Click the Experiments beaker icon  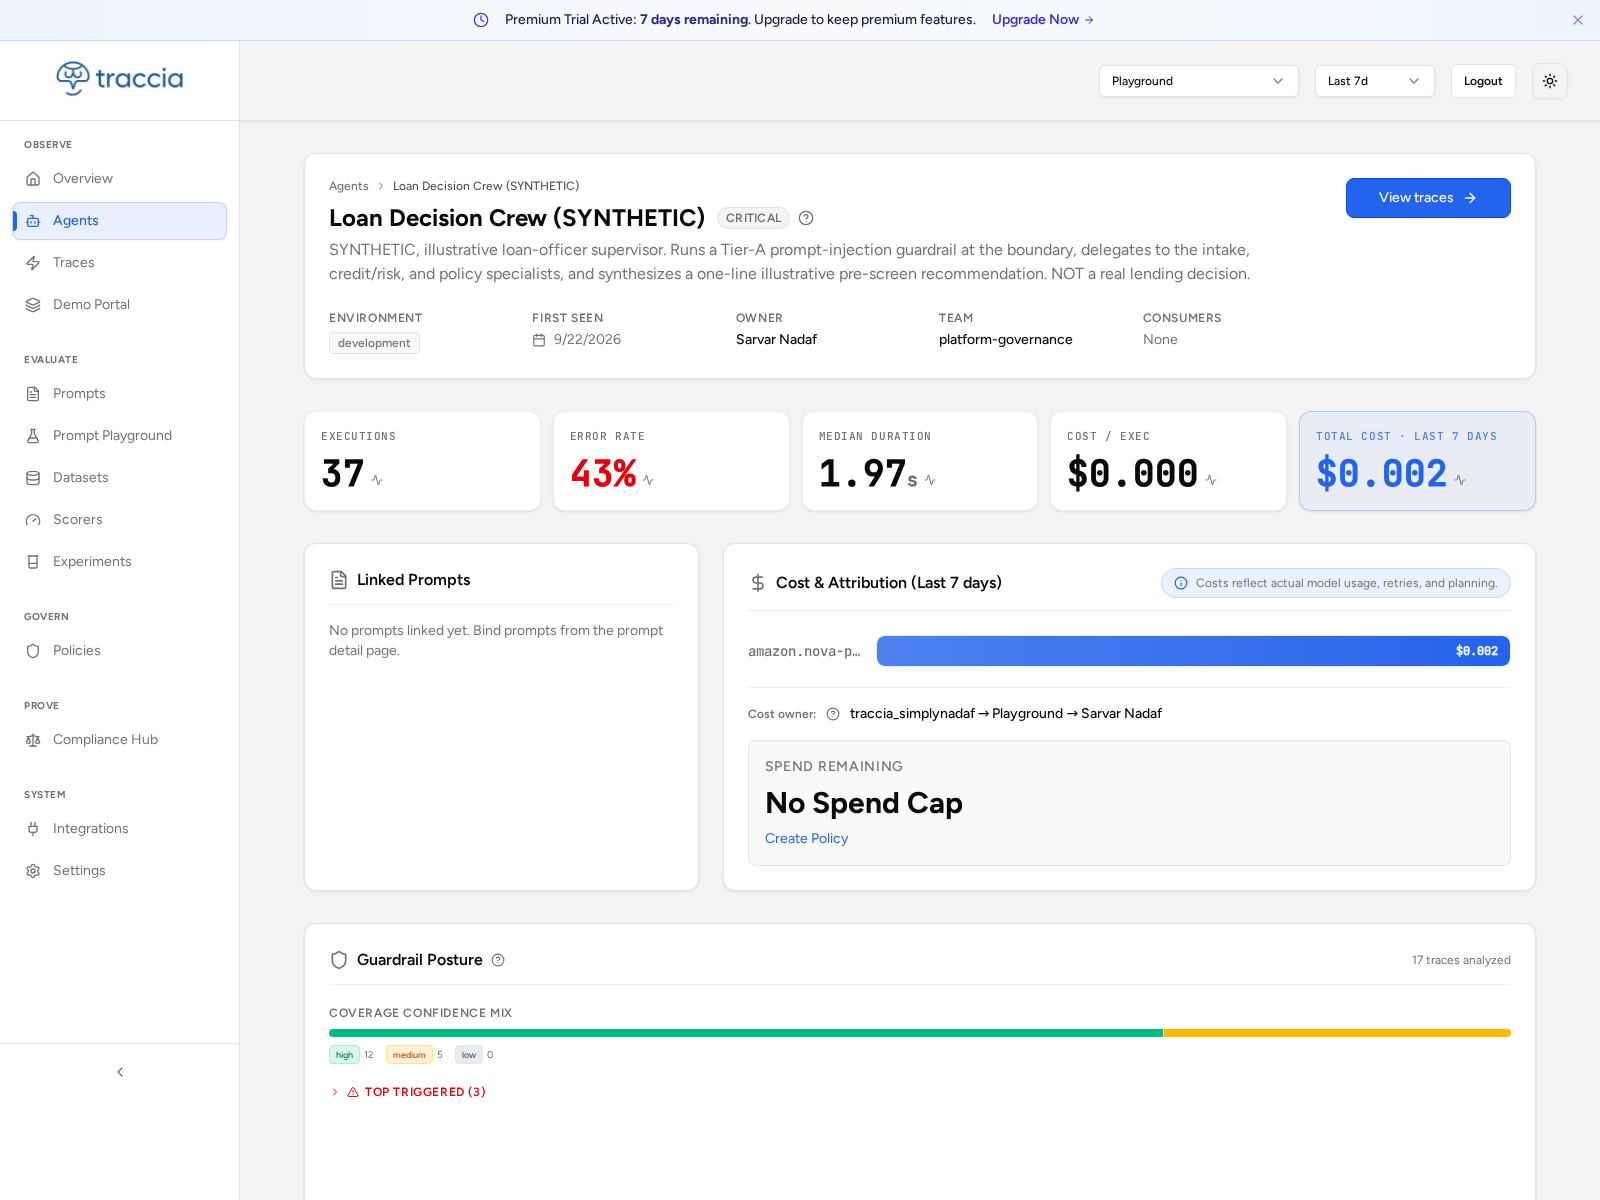click(33, 562)
